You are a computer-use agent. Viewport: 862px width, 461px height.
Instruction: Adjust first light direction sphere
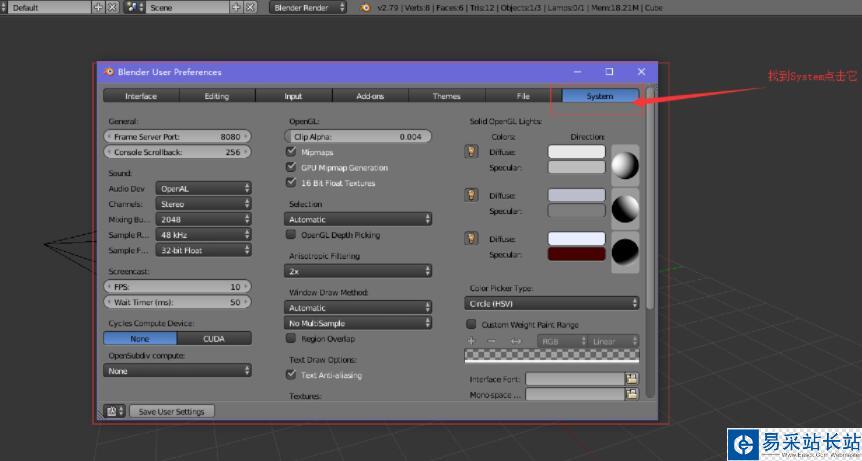click(626, 165)
